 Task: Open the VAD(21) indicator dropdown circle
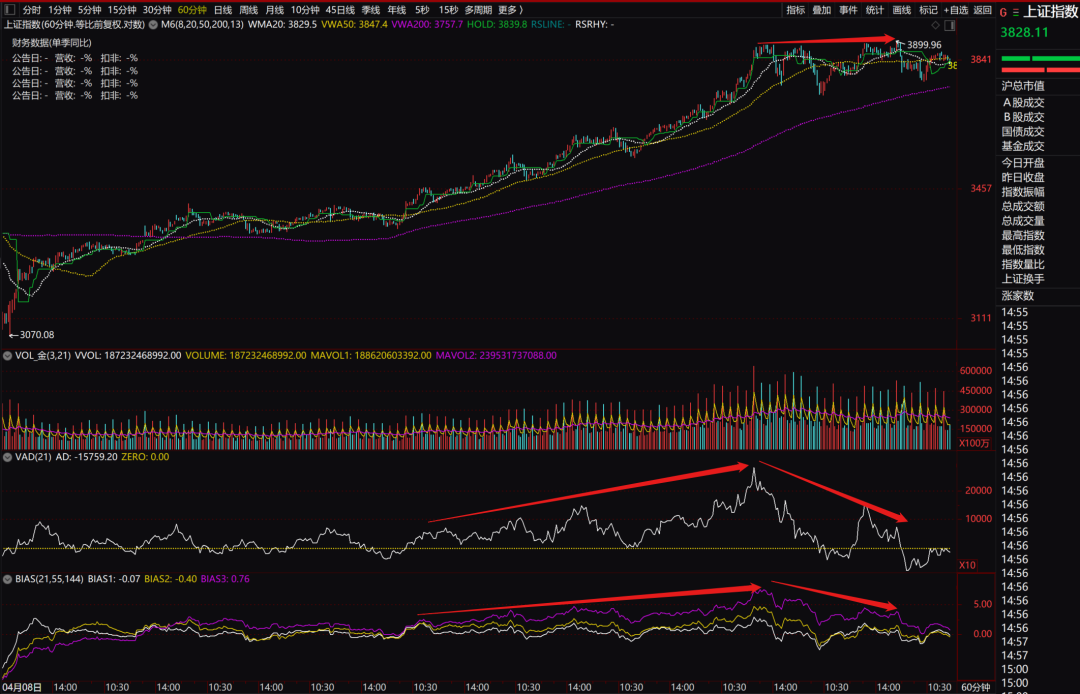coord(8,456)
